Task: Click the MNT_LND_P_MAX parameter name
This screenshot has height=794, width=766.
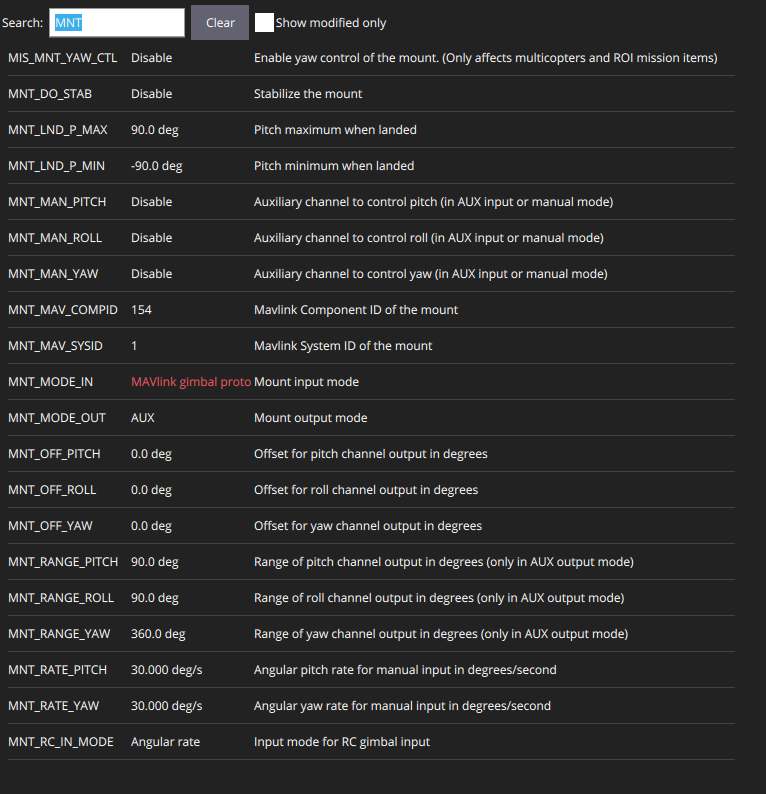Action: 58,130
